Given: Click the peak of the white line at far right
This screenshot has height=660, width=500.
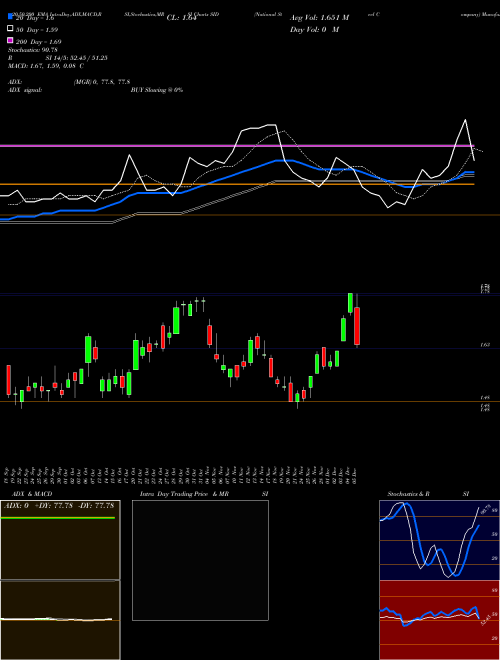Looking at the screenshot, I should tap(465, 120).
